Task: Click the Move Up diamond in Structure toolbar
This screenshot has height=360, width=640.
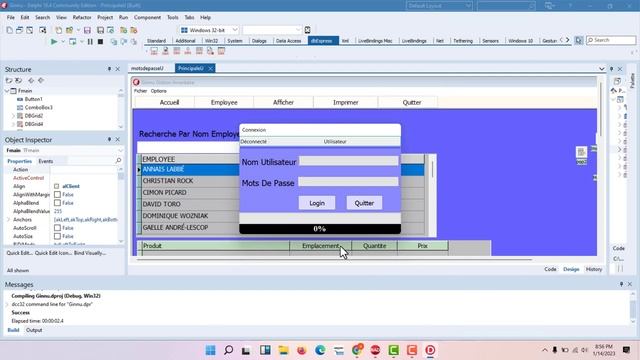Action: tap(31, 80)
